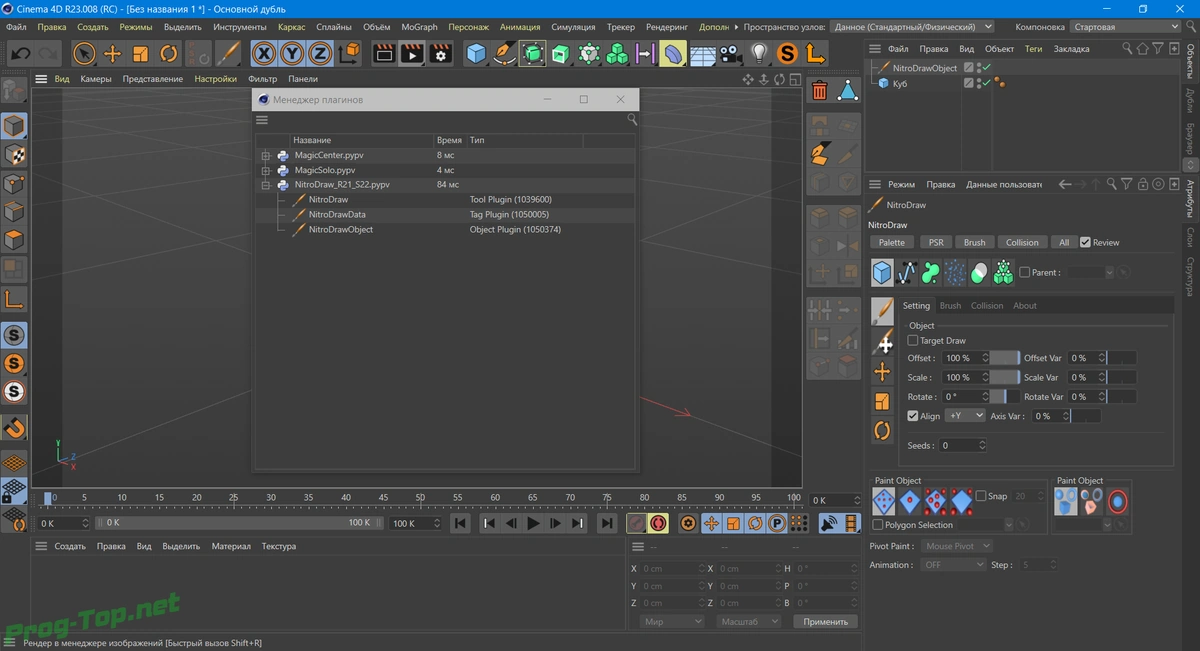Viewport: 1200px width, 651px height.
Task: Toggle the Y axis lock
Action: (292, 54)
